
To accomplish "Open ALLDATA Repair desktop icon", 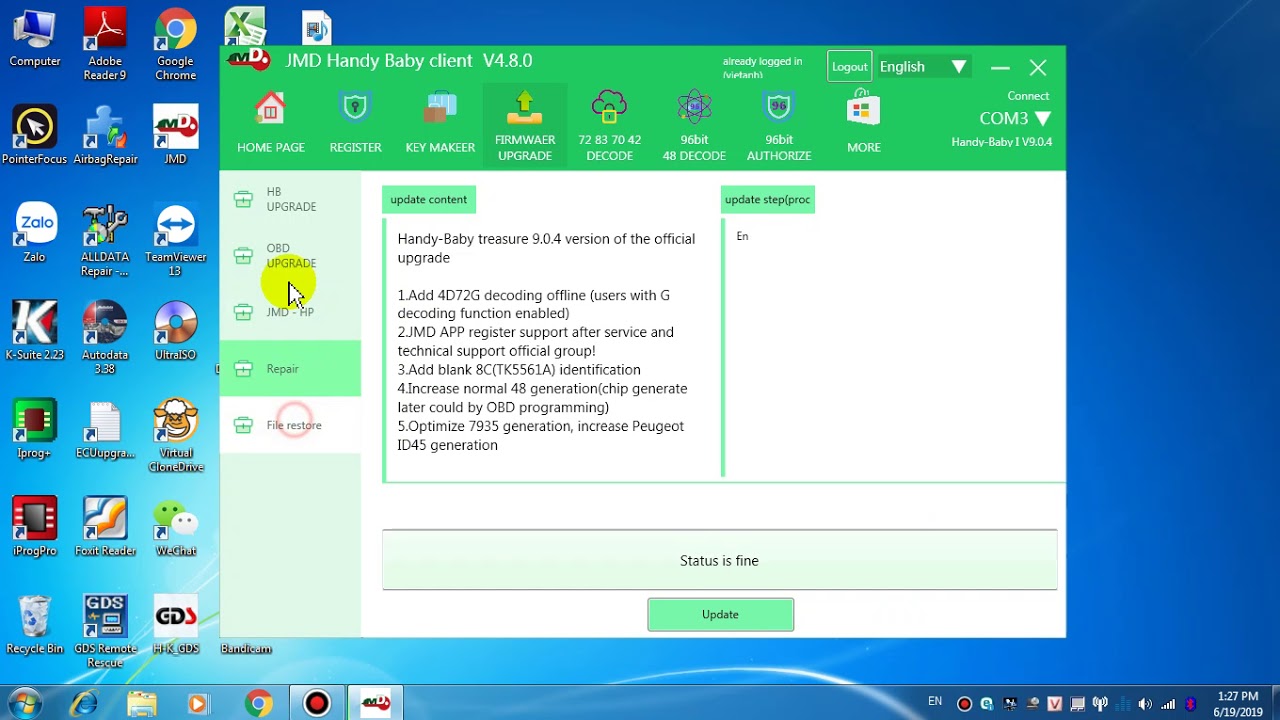I will 105,240.
